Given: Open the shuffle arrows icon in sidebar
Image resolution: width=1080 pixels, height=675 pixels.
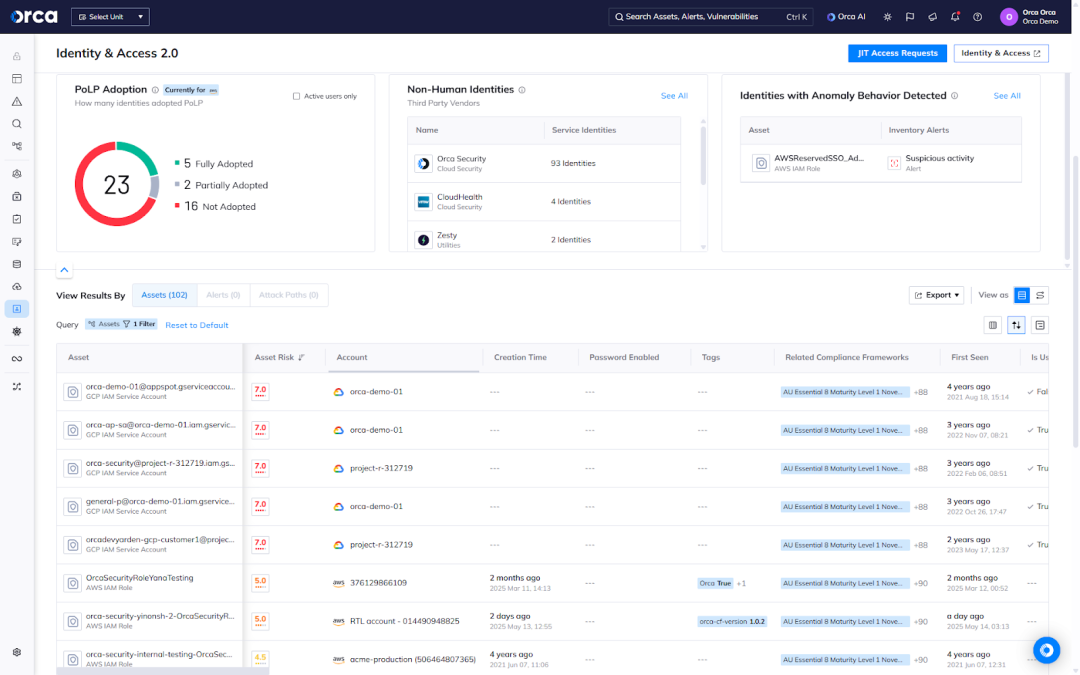Looking at the screenshot, I should [x=17, y=386].
